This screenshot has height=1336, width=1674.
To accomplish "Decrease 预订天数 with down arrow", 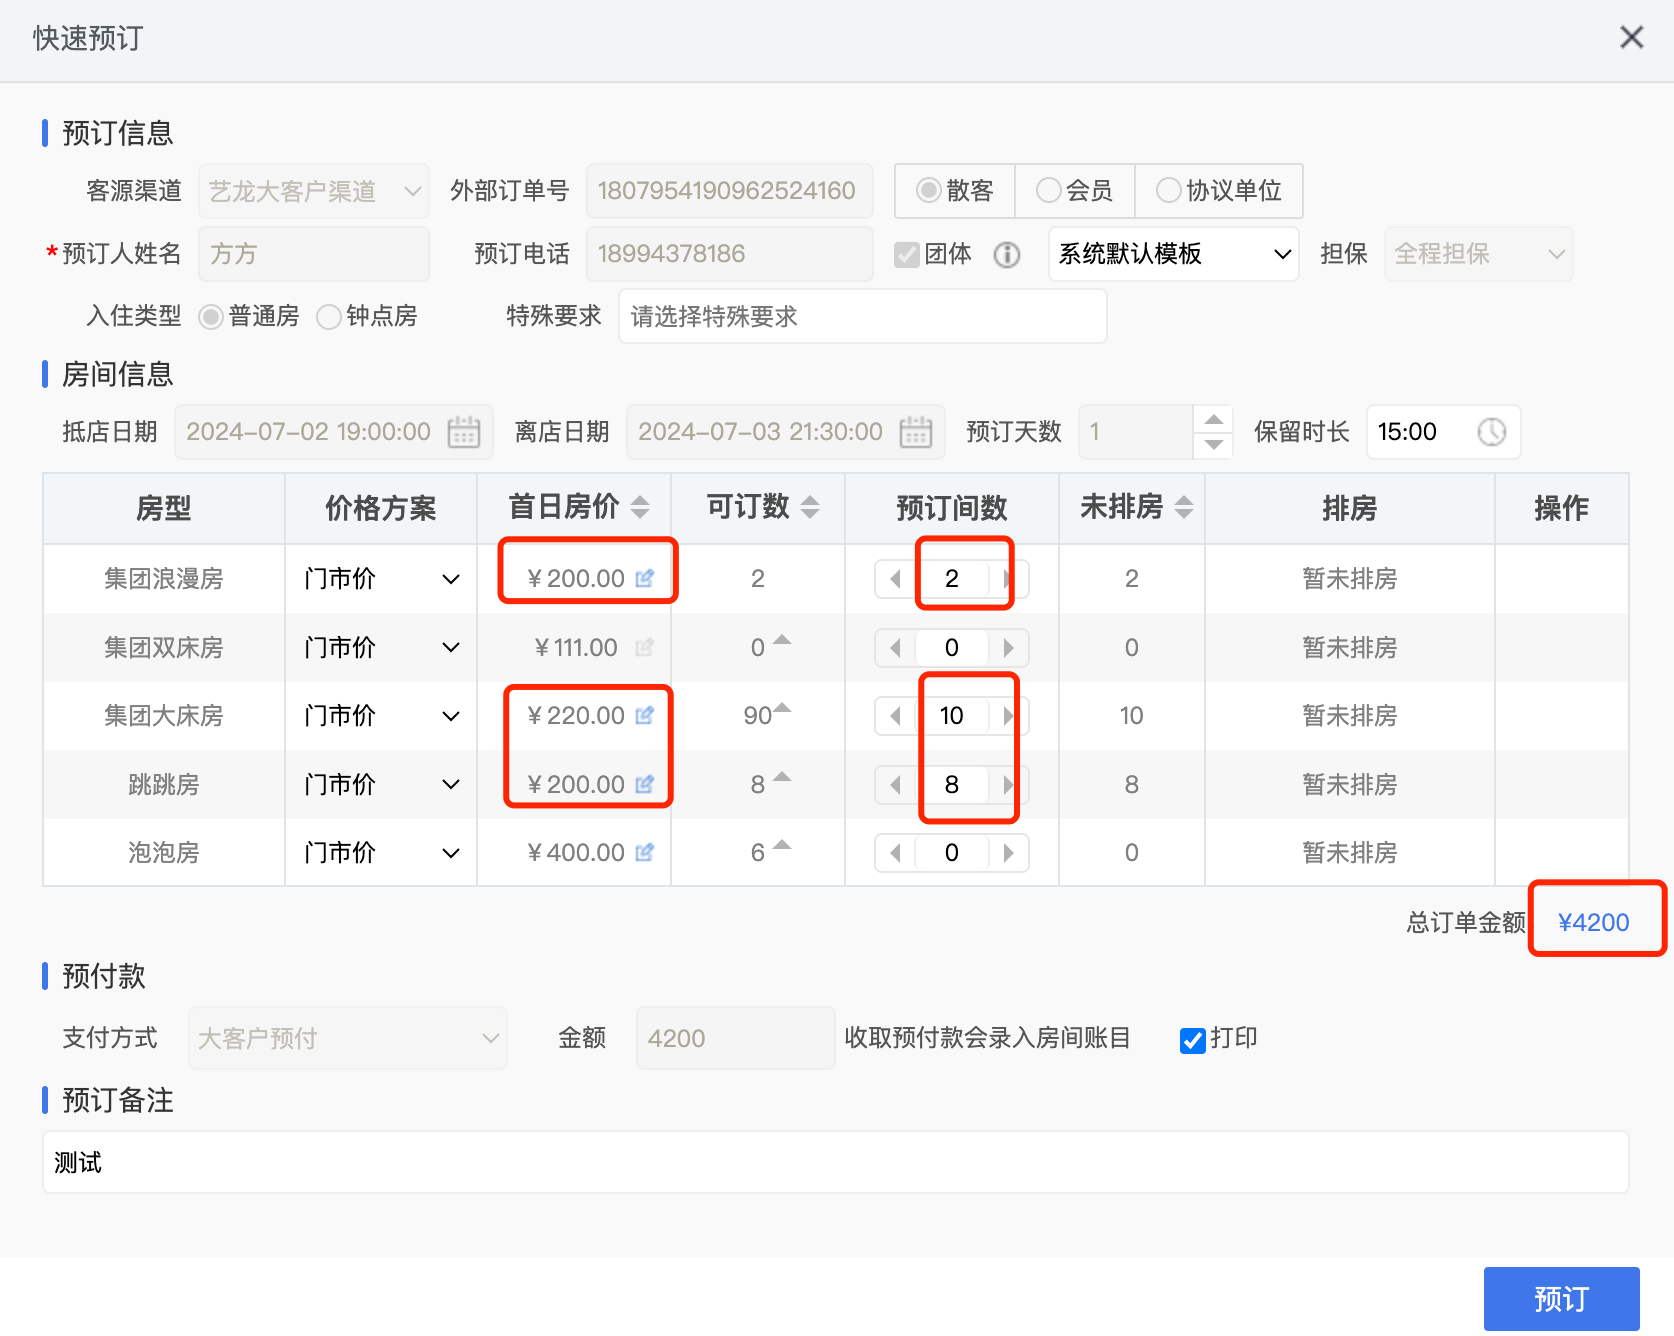I will [1213, 445].
